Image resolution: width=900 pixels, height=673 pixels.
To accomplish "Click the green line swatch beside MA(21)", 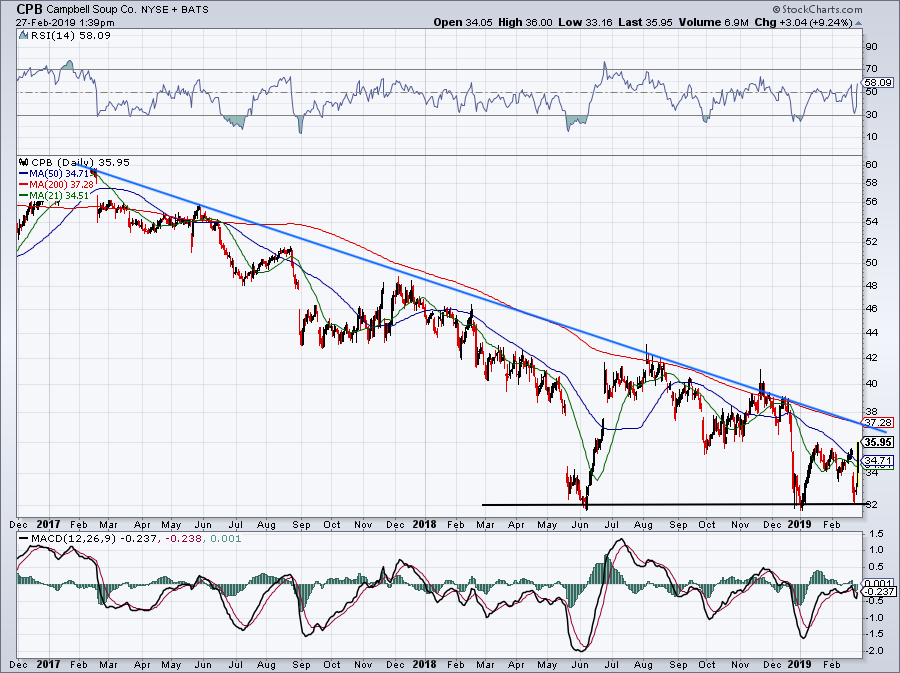I will click(24, 195).
